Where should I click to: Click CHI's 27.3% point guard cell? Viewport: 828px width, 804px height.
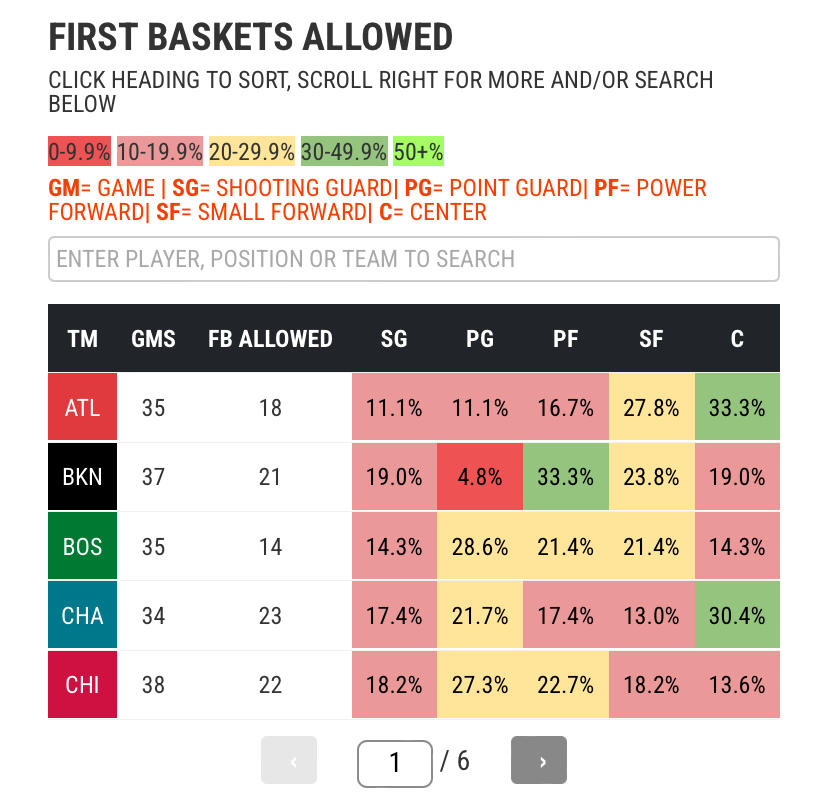[x=480, y=684]
